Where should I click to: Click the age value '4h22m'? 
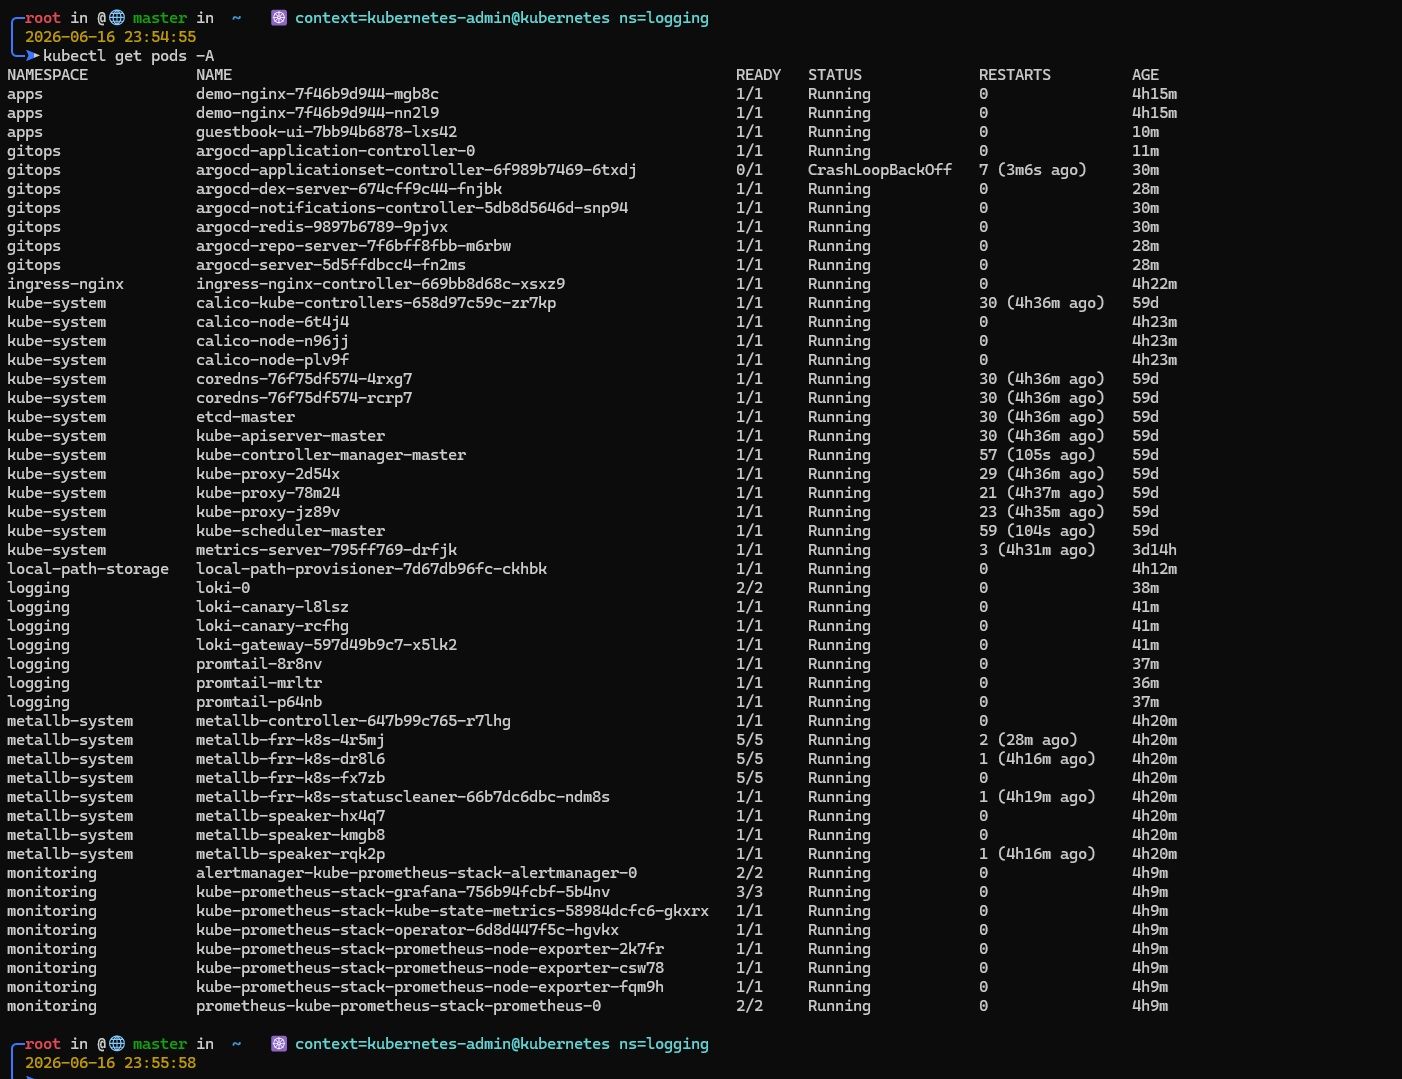[1154, 284]
